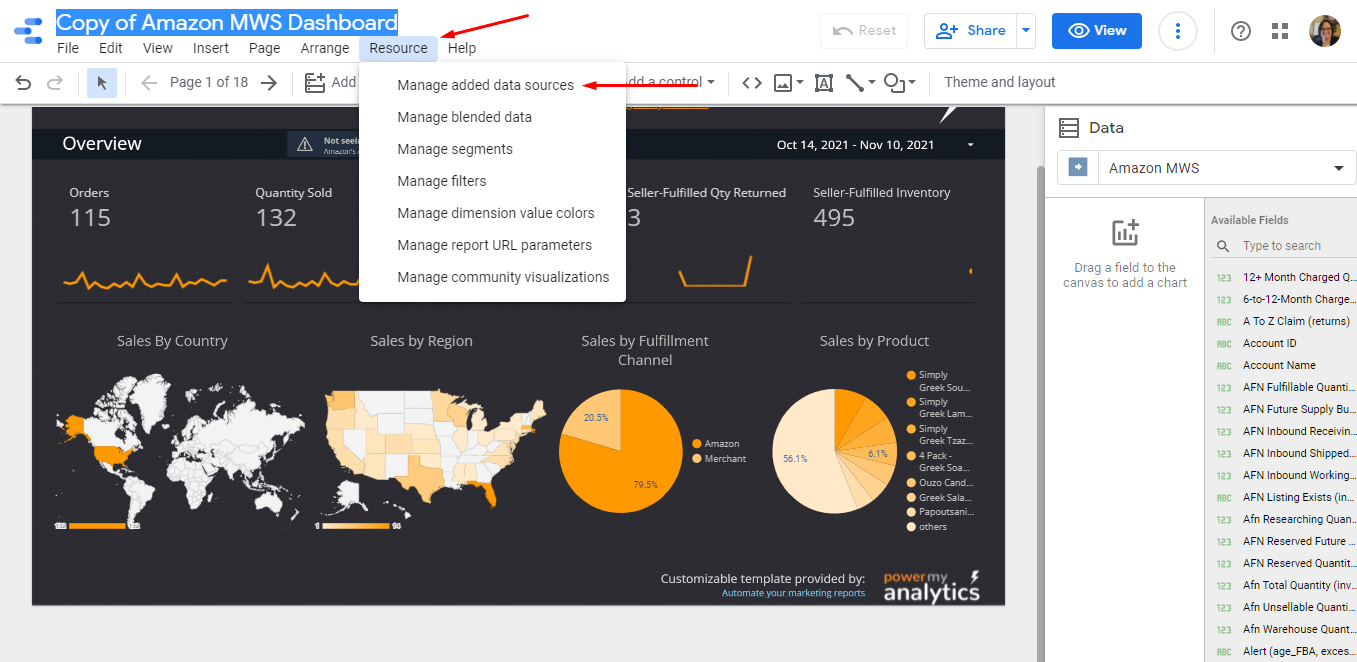1357x662 pixels.
Task: Click the Automate your marketing reports link
Action: [x=793, y=593]
